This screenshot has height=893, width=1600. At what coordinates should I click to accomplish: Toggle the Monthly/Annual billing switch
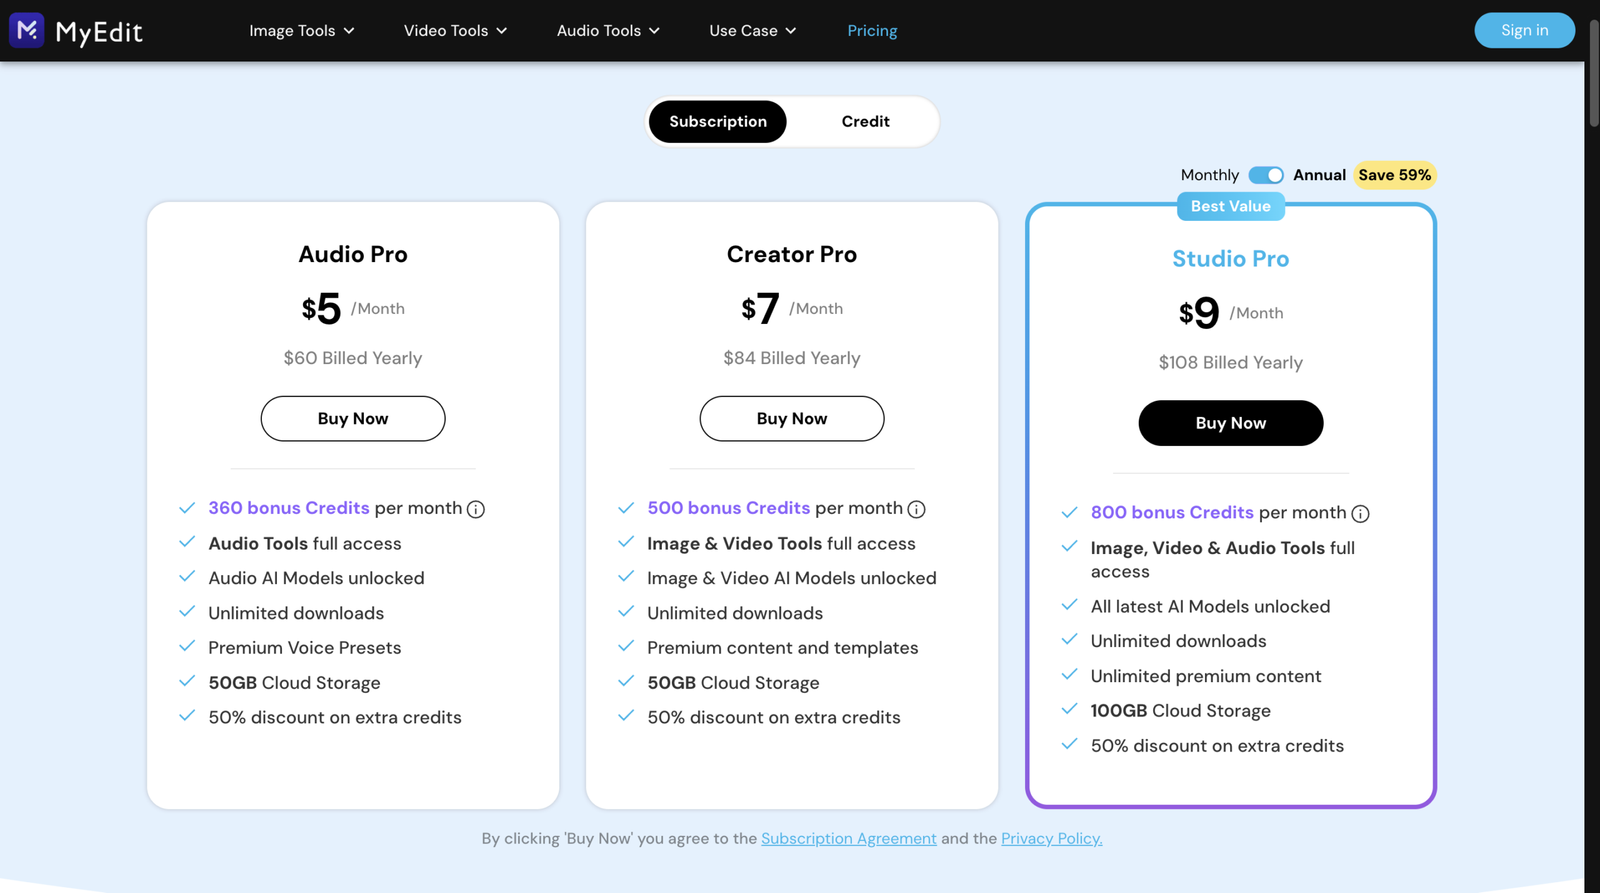1266,175
